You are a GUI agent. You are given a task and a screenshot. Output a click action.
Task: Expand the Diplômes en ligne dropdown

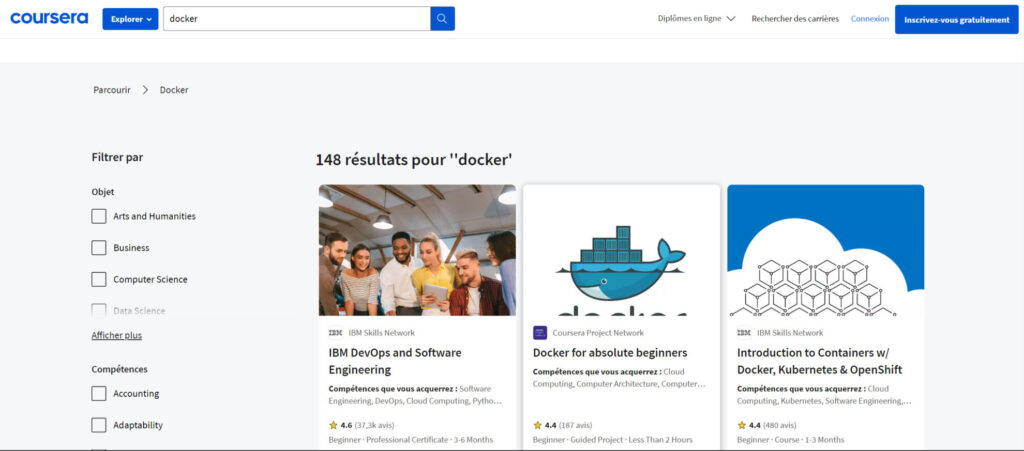tap(696, 19)
